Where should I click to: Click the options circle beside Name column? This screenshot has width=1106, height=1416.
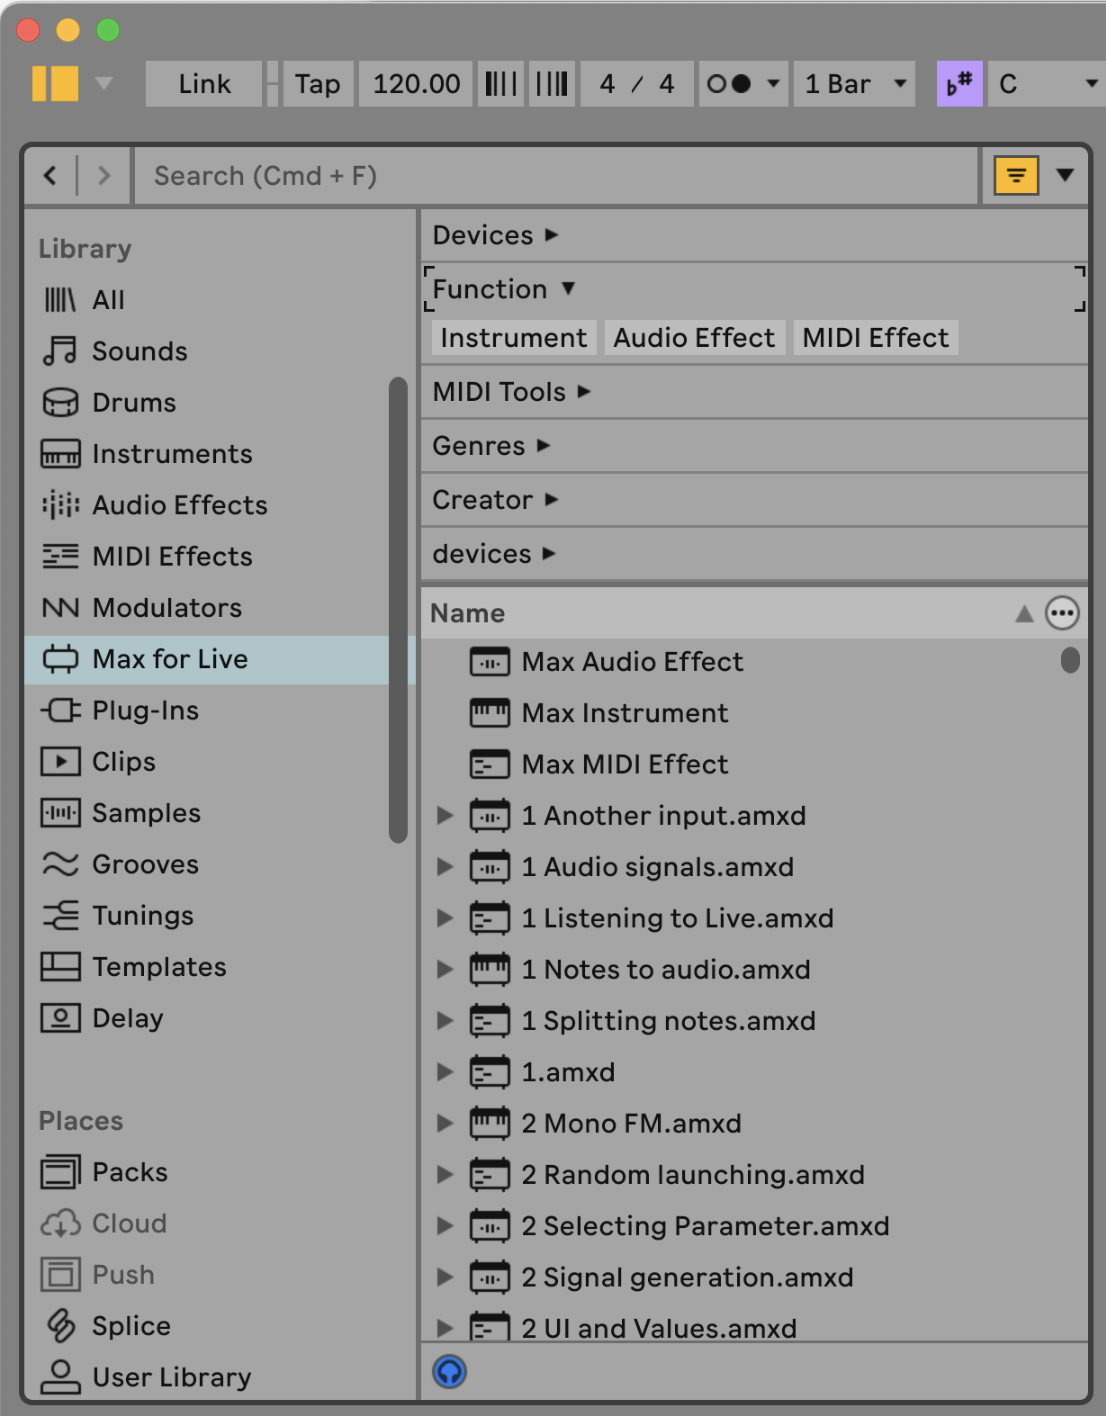point(1062,613)
